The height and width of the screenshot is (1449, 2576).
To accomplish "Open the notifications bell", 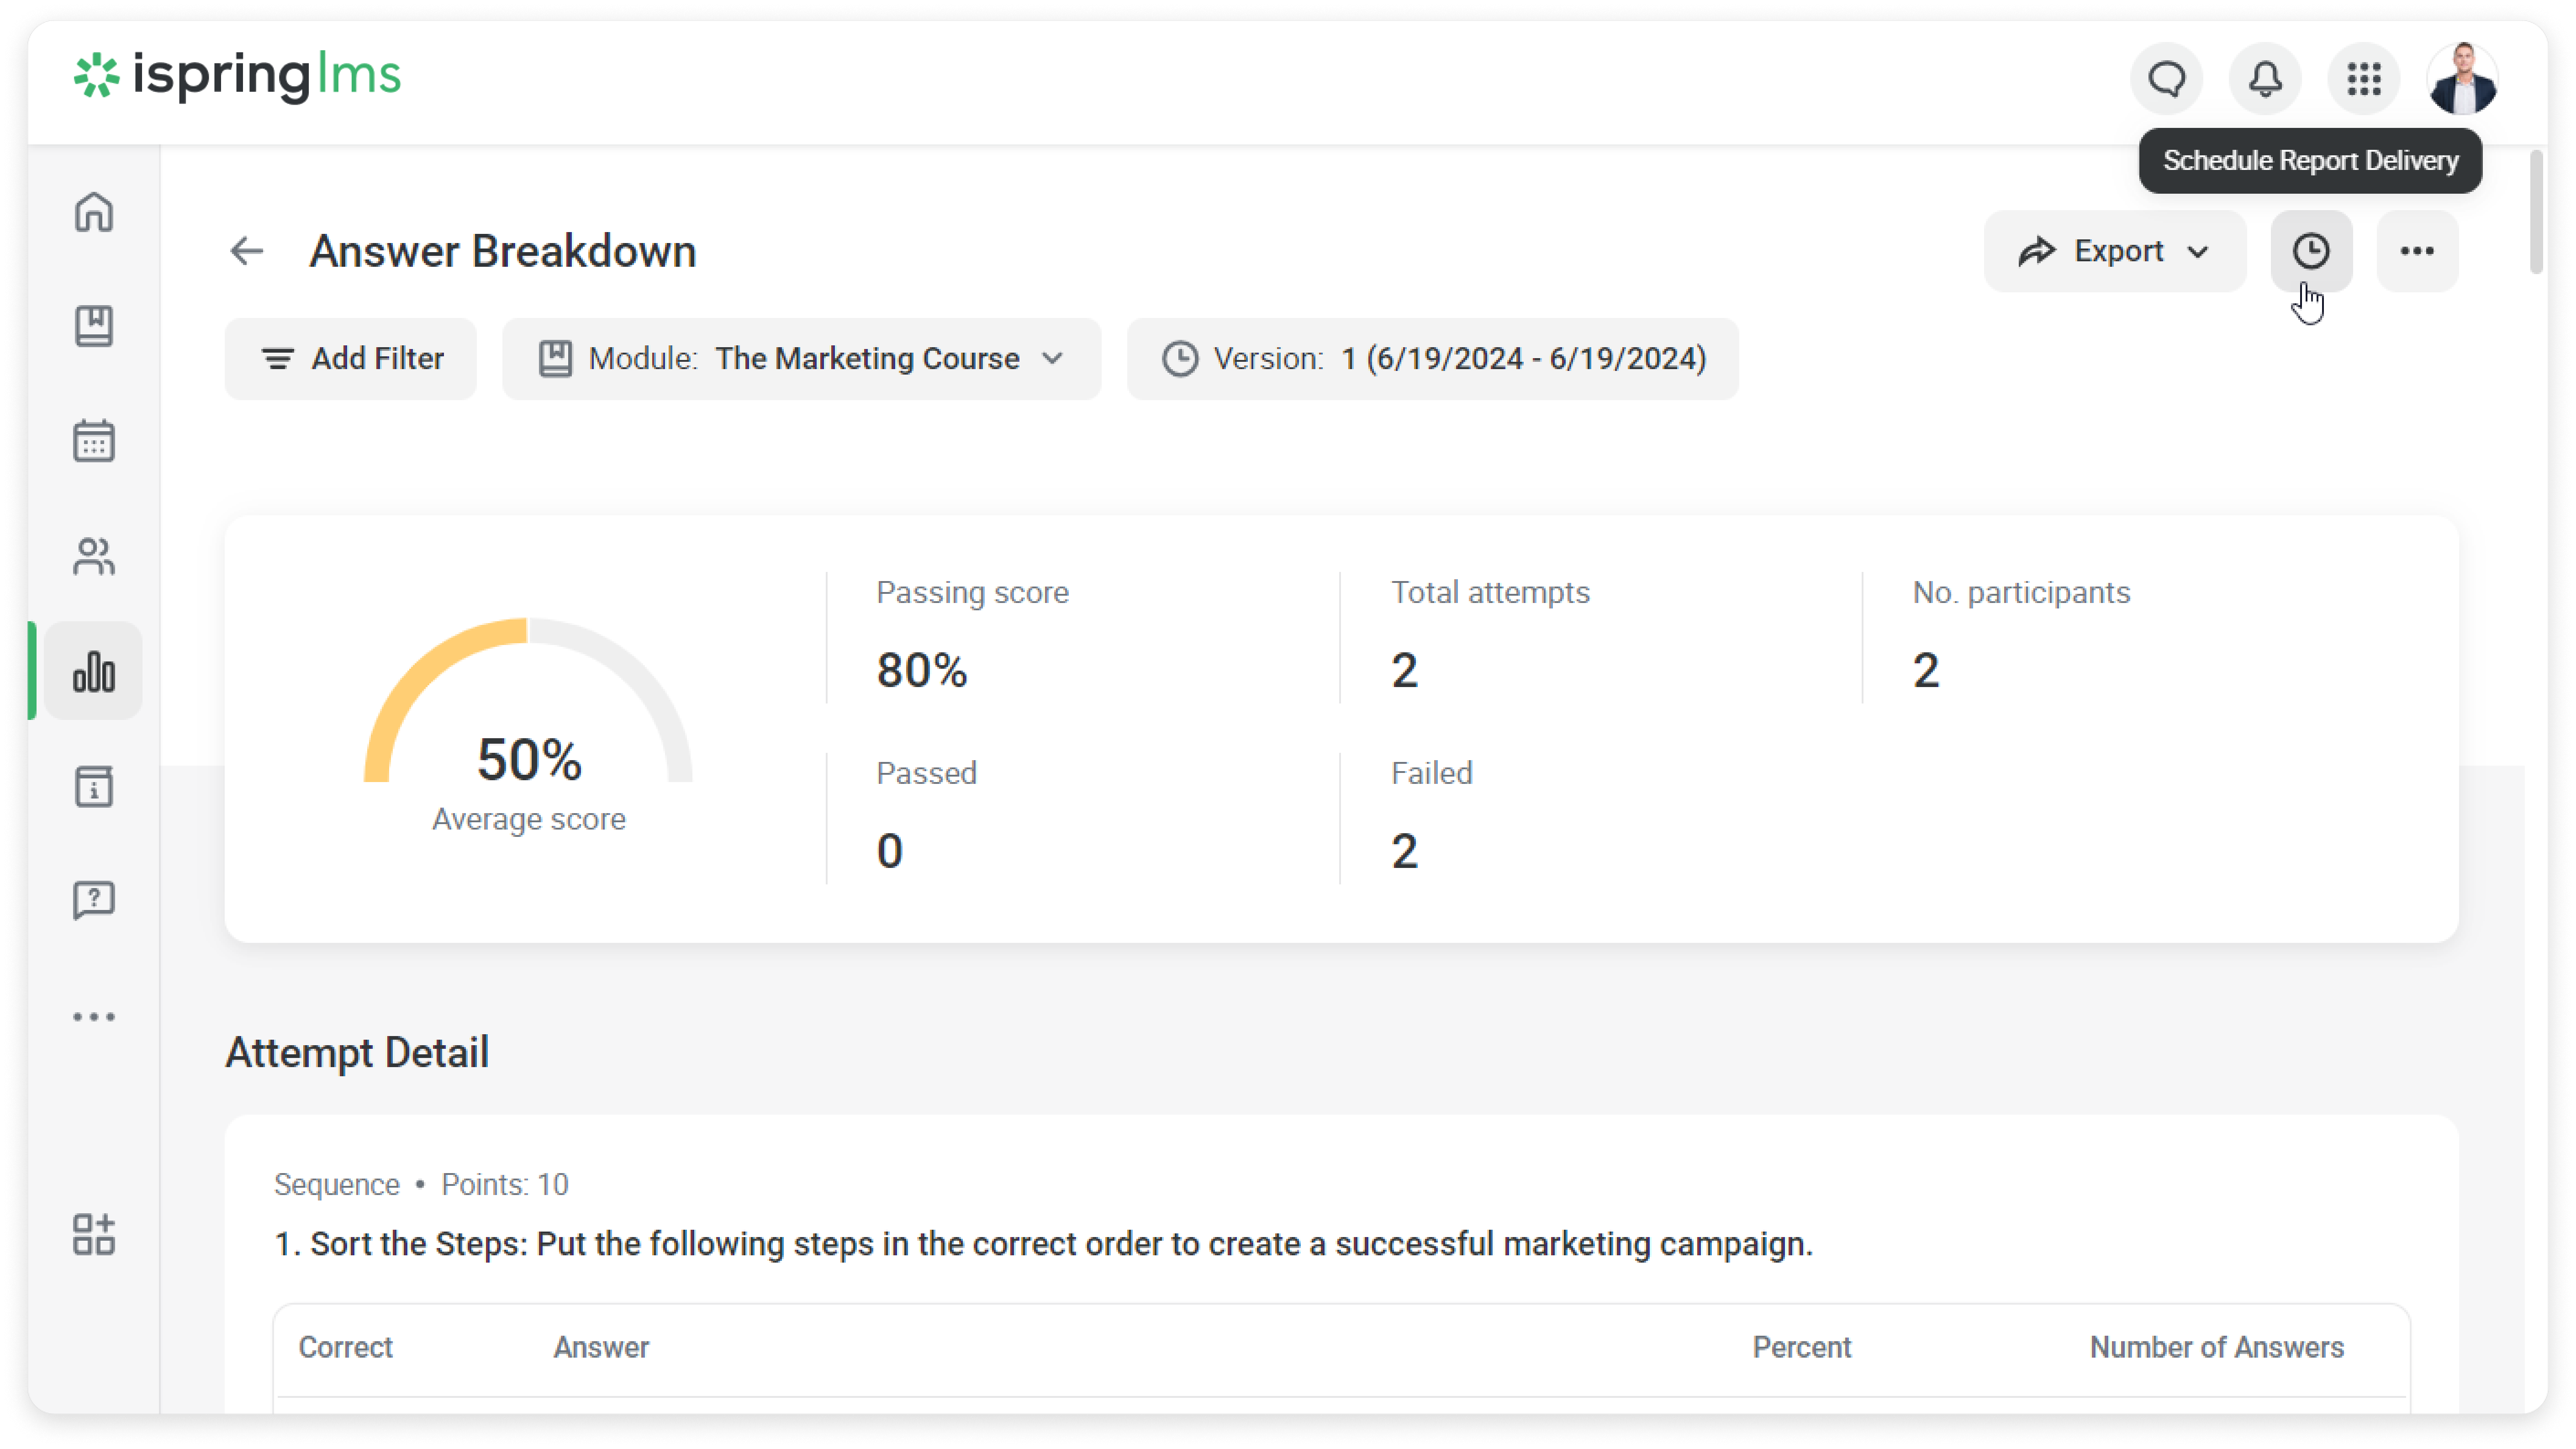I will [x=2265, y=79].
